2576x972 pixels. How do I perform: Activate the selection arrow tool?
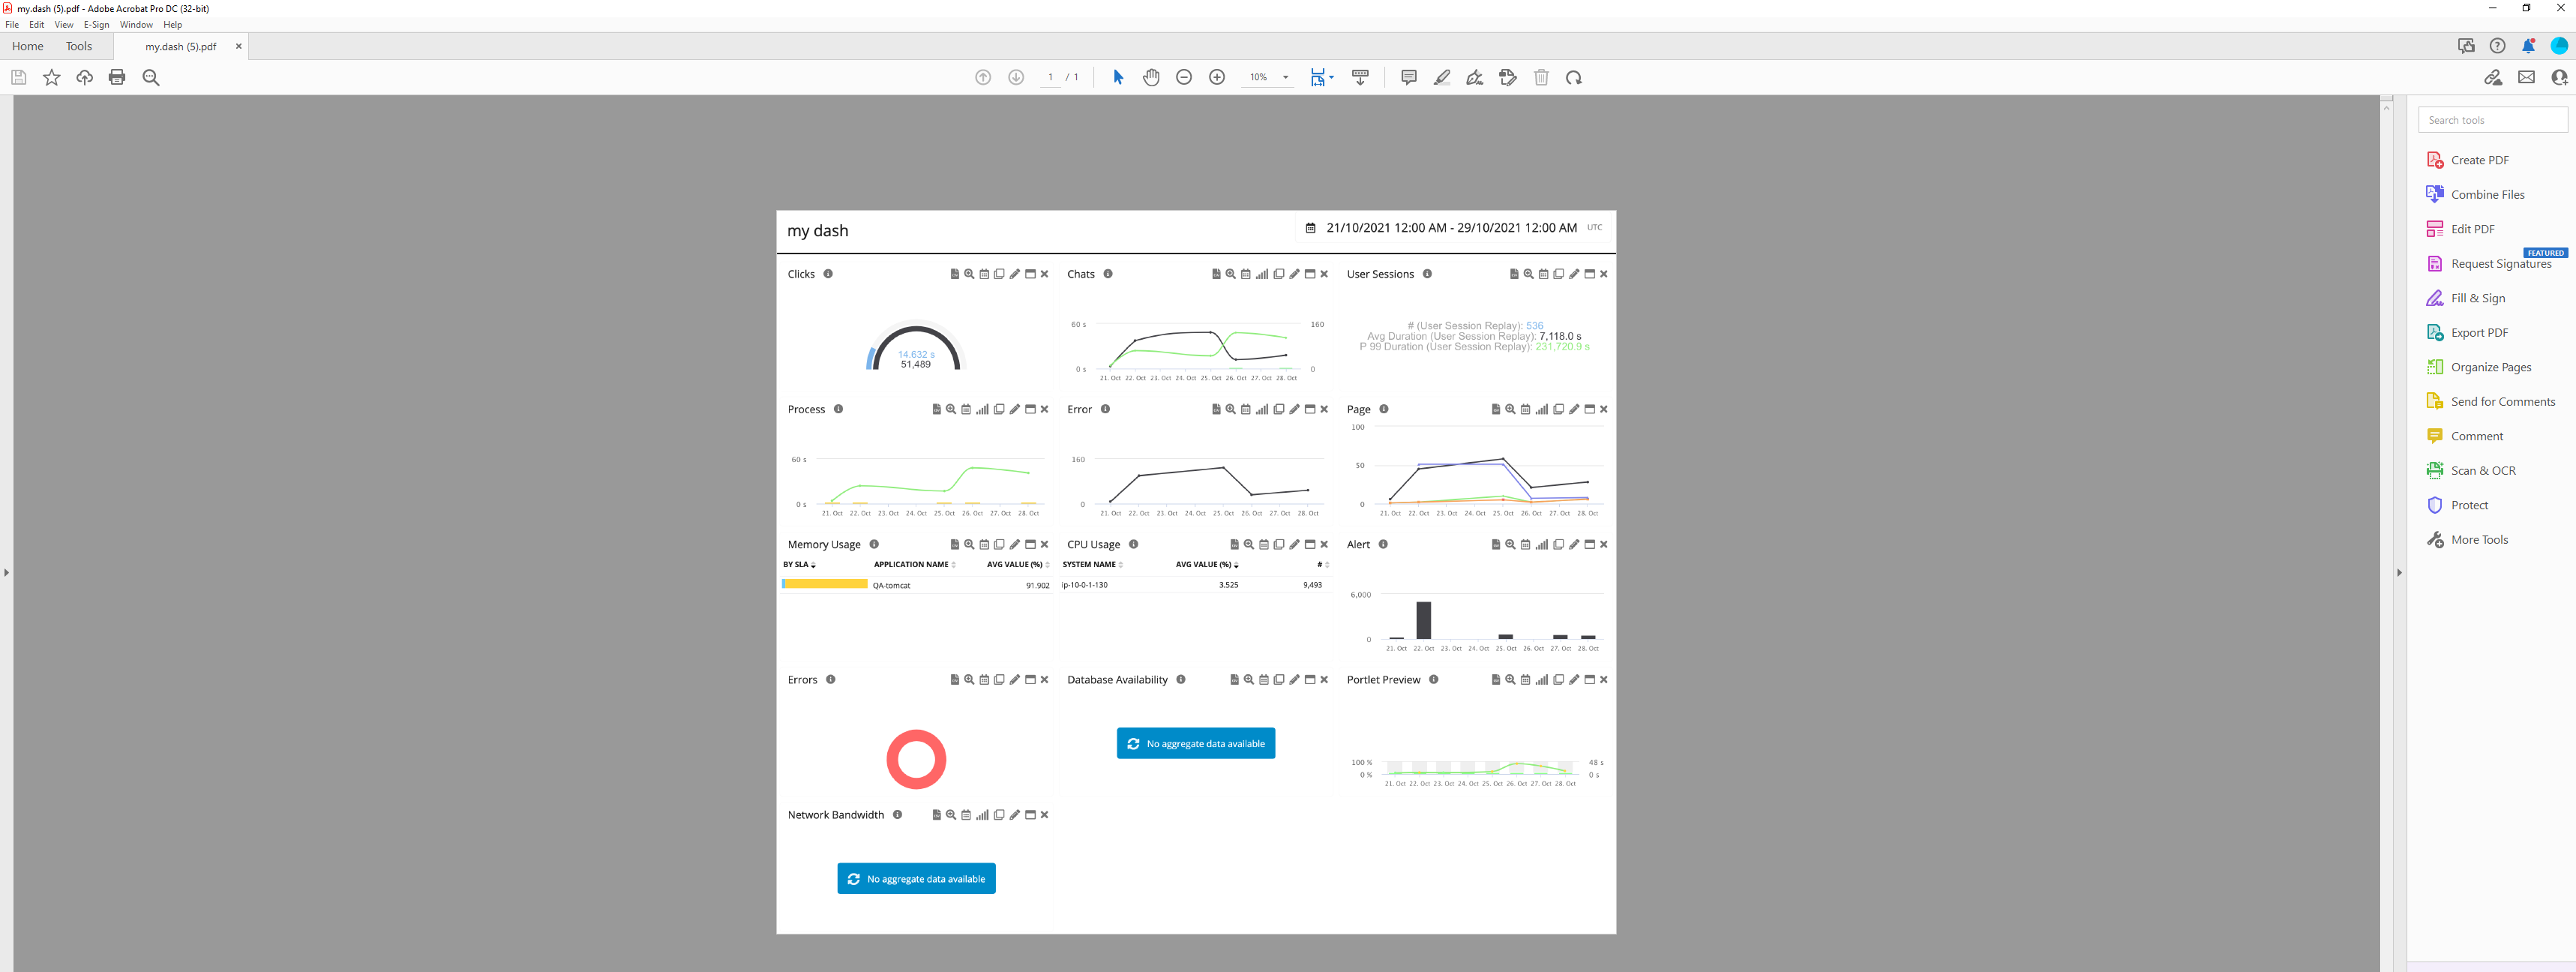tap(1118, 77)
